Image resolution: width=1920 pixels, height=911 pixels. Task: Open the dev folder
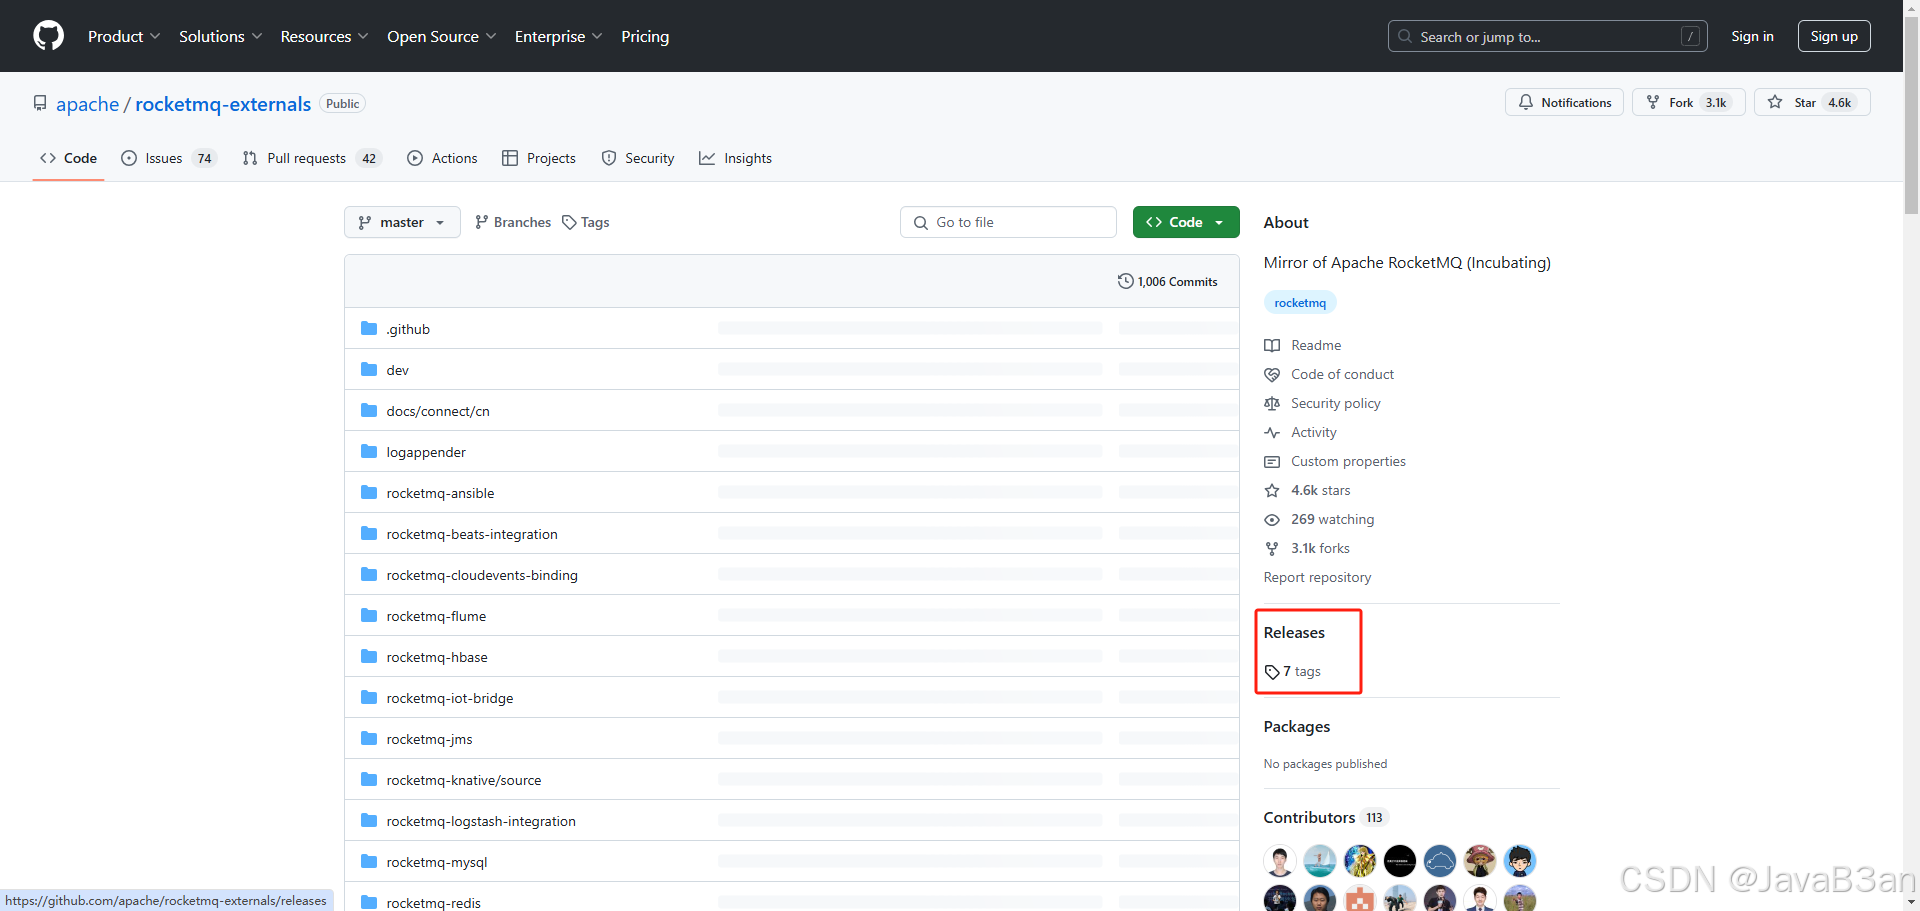pos(398,370)
